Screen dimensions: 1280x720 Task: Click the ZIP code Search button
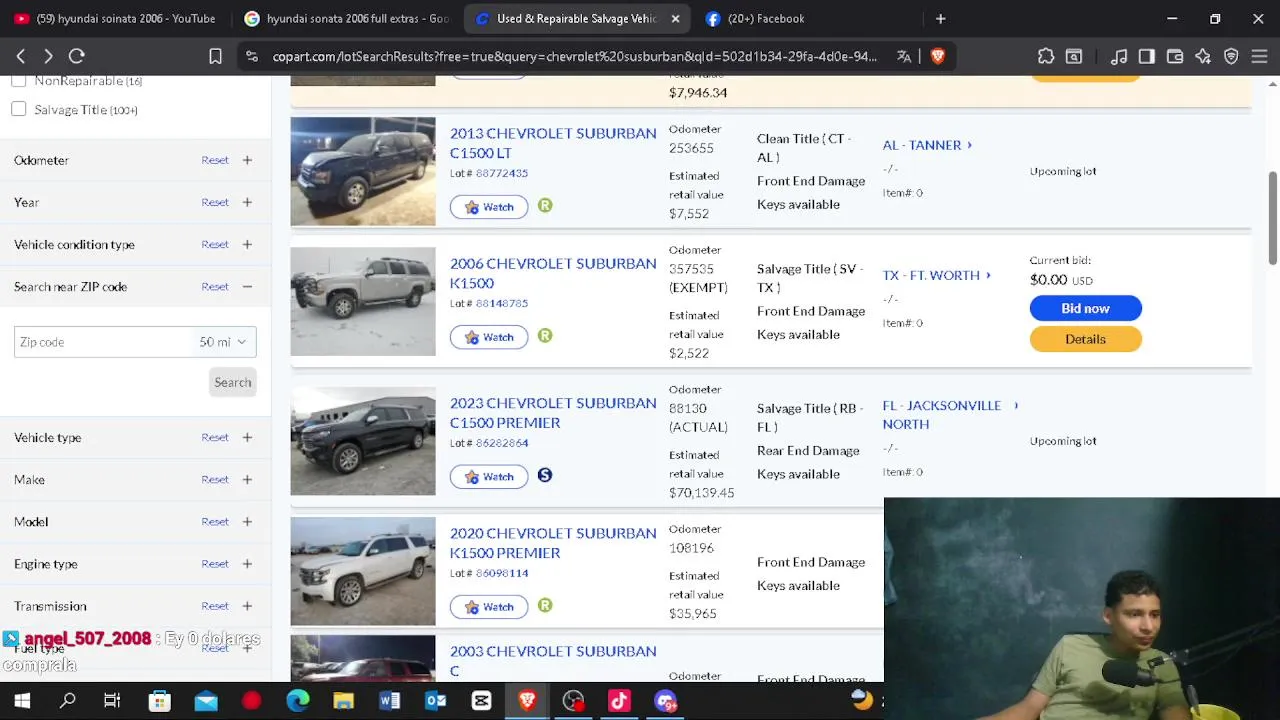tap(233, 382)
